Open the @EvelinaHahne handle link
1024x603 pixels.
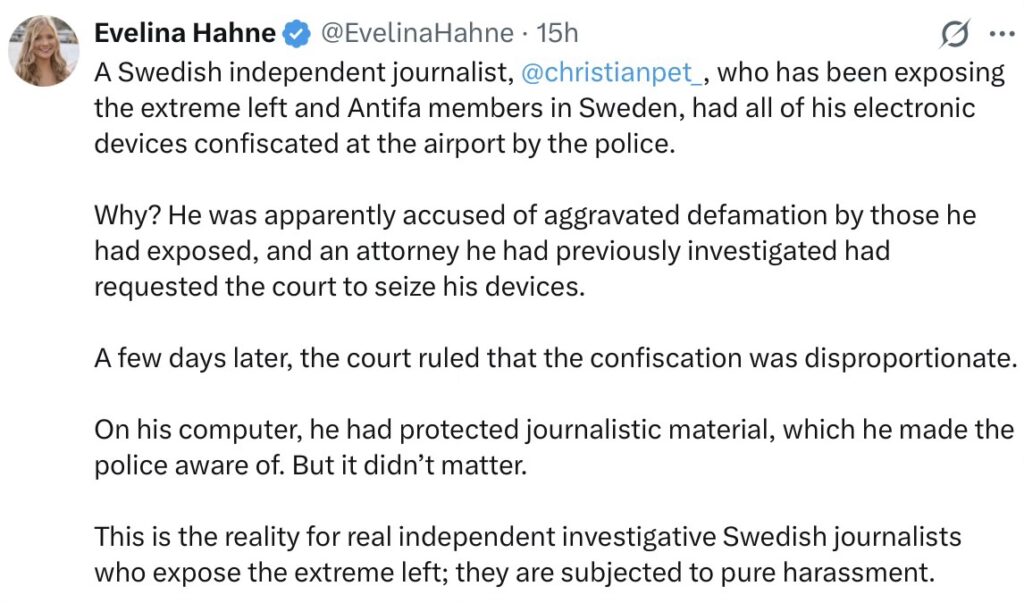coord(420,33)
